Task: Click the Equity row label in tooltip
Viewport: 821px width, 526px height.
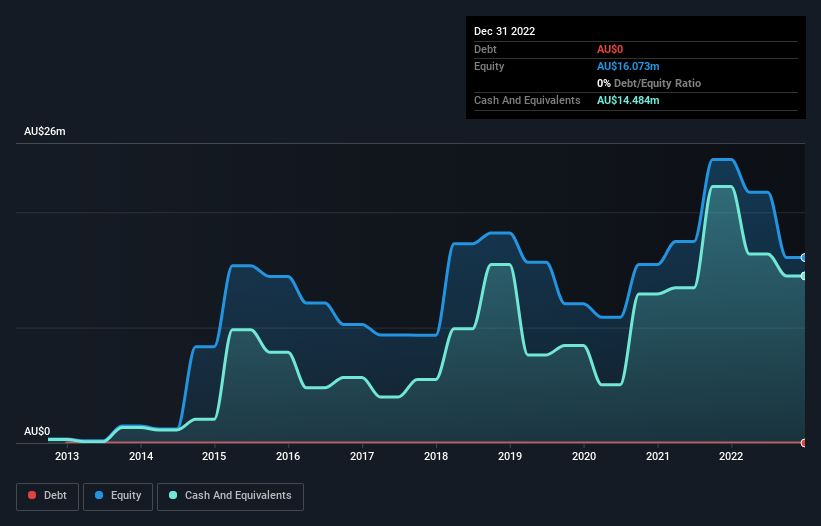Action: (489, 66)
